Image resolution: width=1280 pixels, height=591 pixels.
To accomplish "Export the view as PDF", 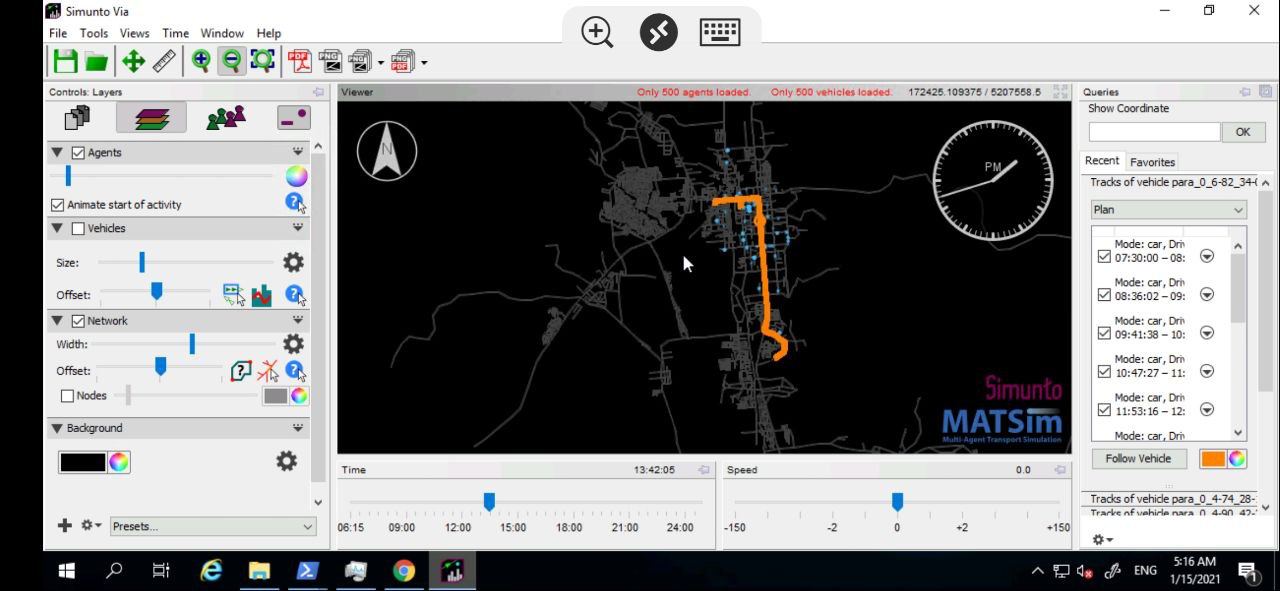I will click(x=300, y=62).
